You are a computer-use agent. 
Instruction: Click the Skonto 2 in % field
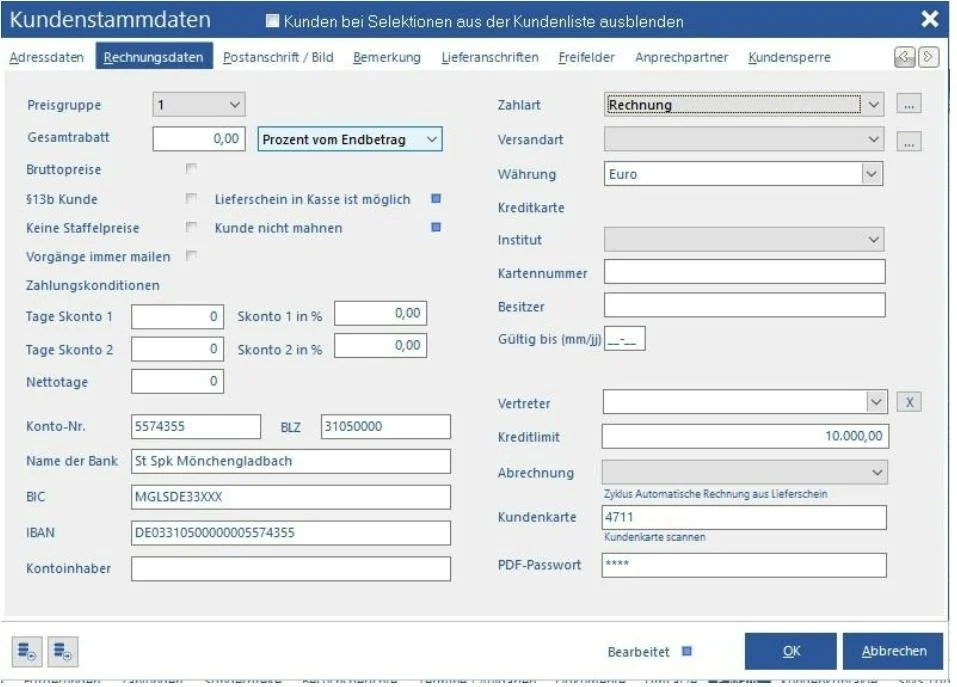tap(381, 345)
